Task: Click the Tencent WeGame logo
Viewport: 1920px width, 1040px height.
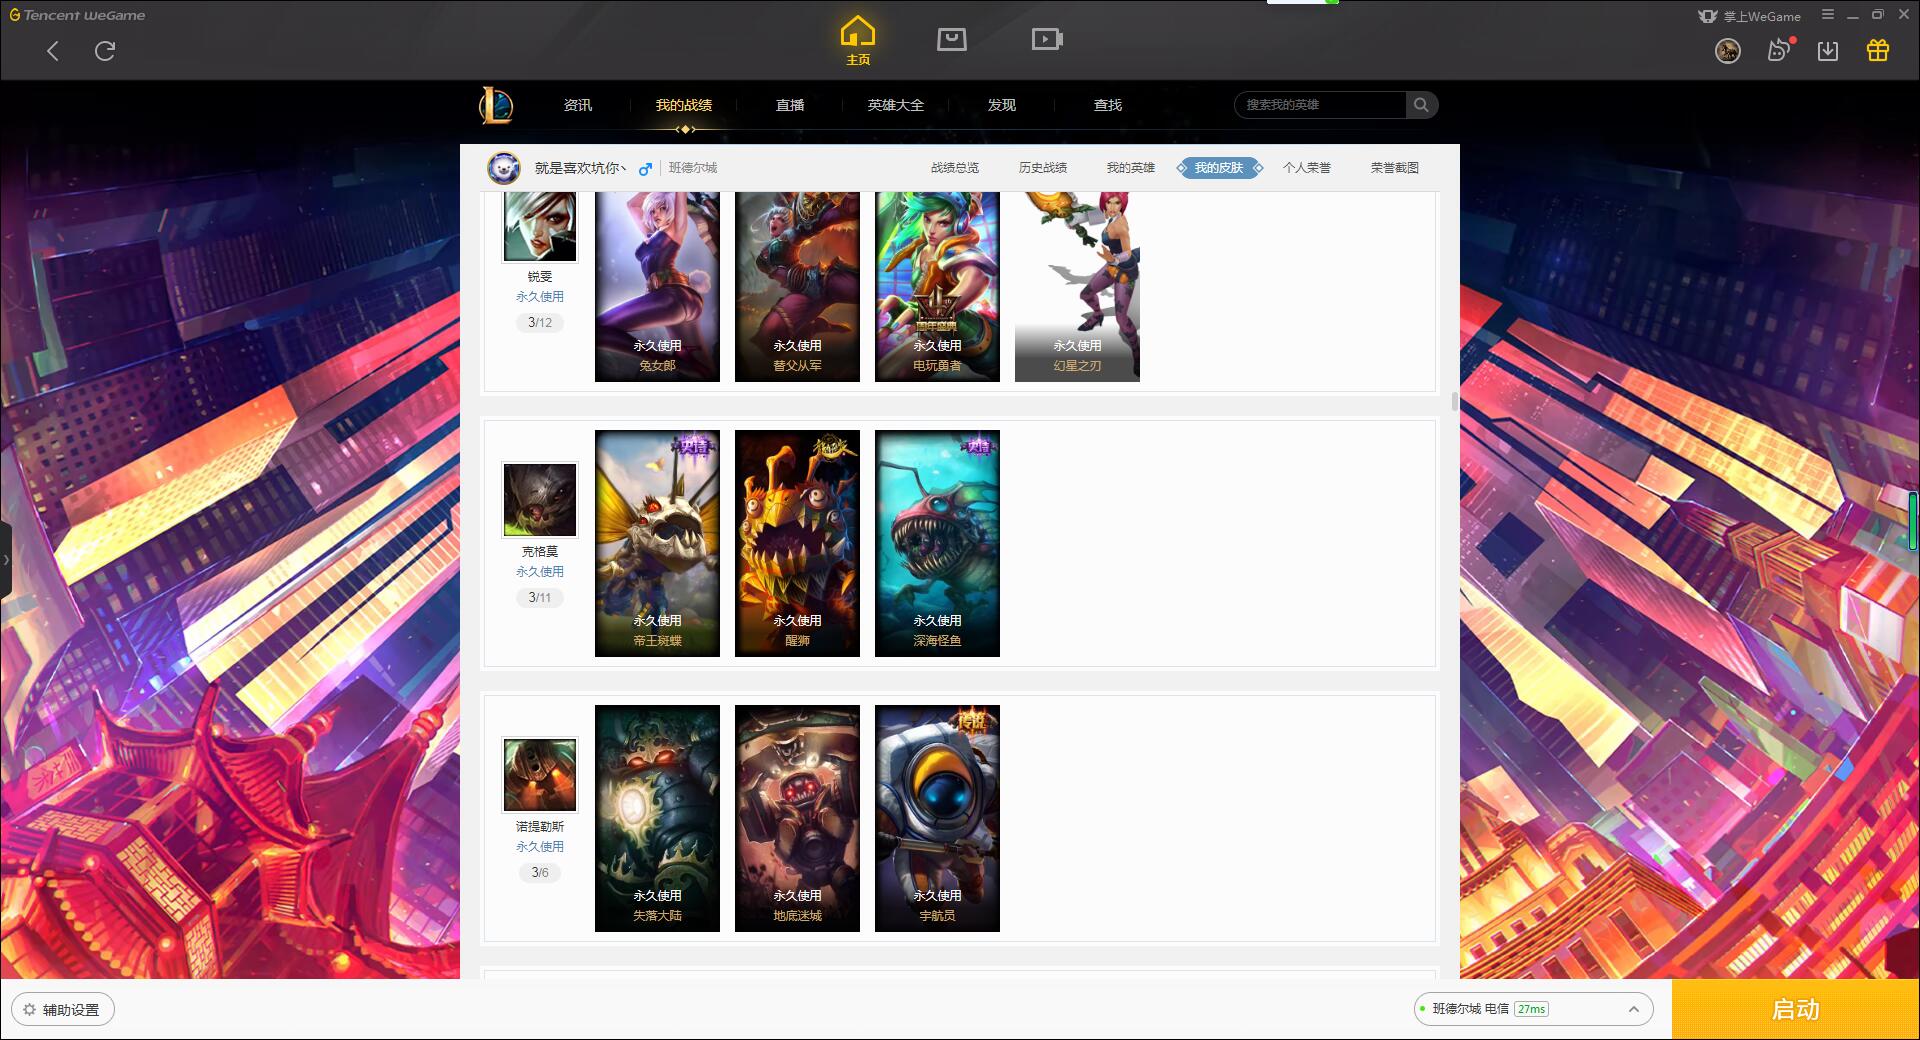Action: coord(77,15)
